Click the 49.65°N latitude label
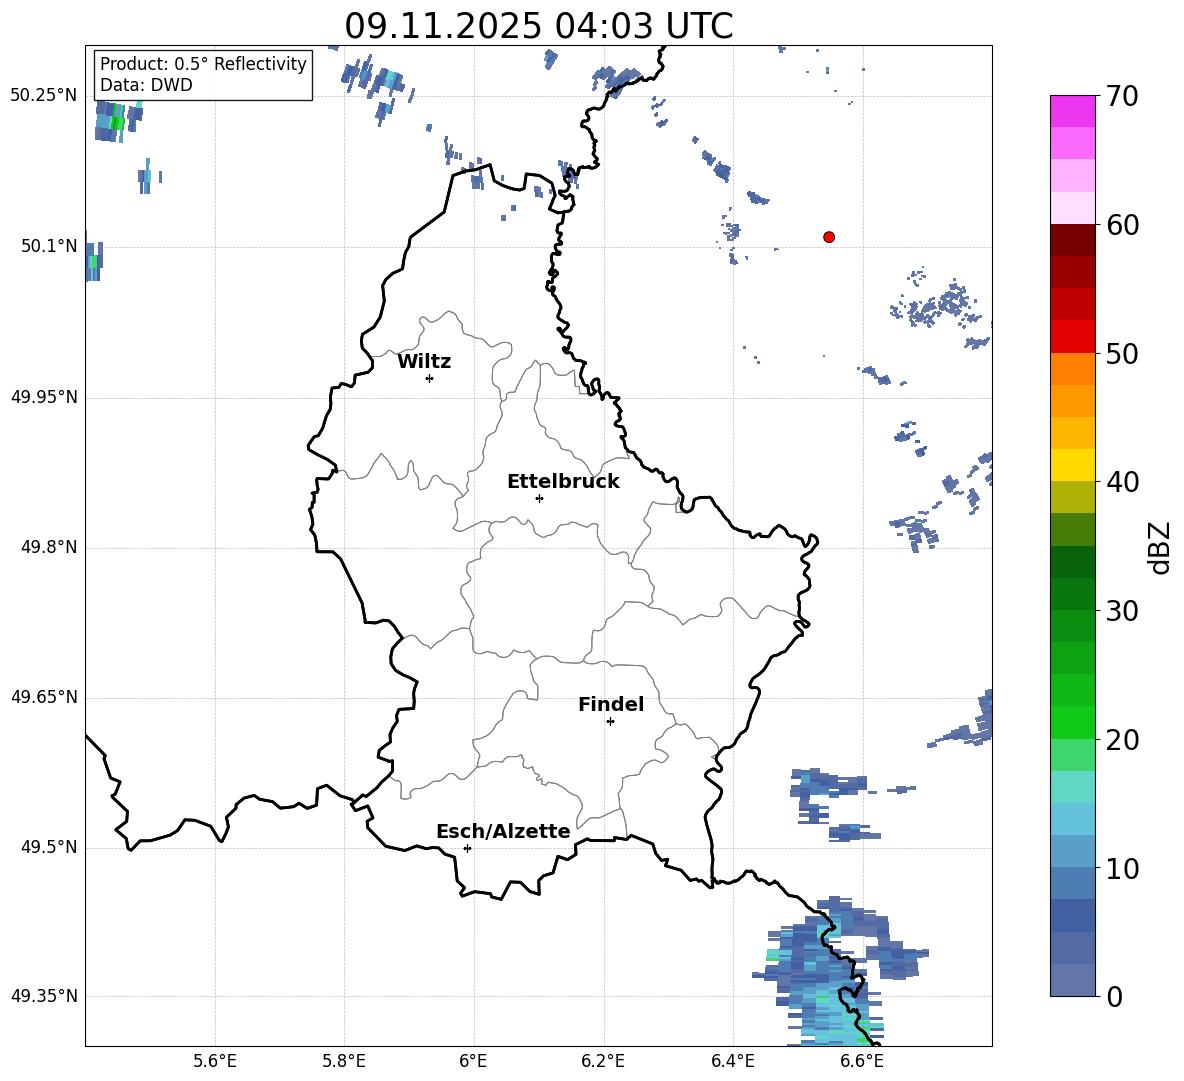Image resolution: width=1184 pixels, height=1081 pixels. coord(44,697)
